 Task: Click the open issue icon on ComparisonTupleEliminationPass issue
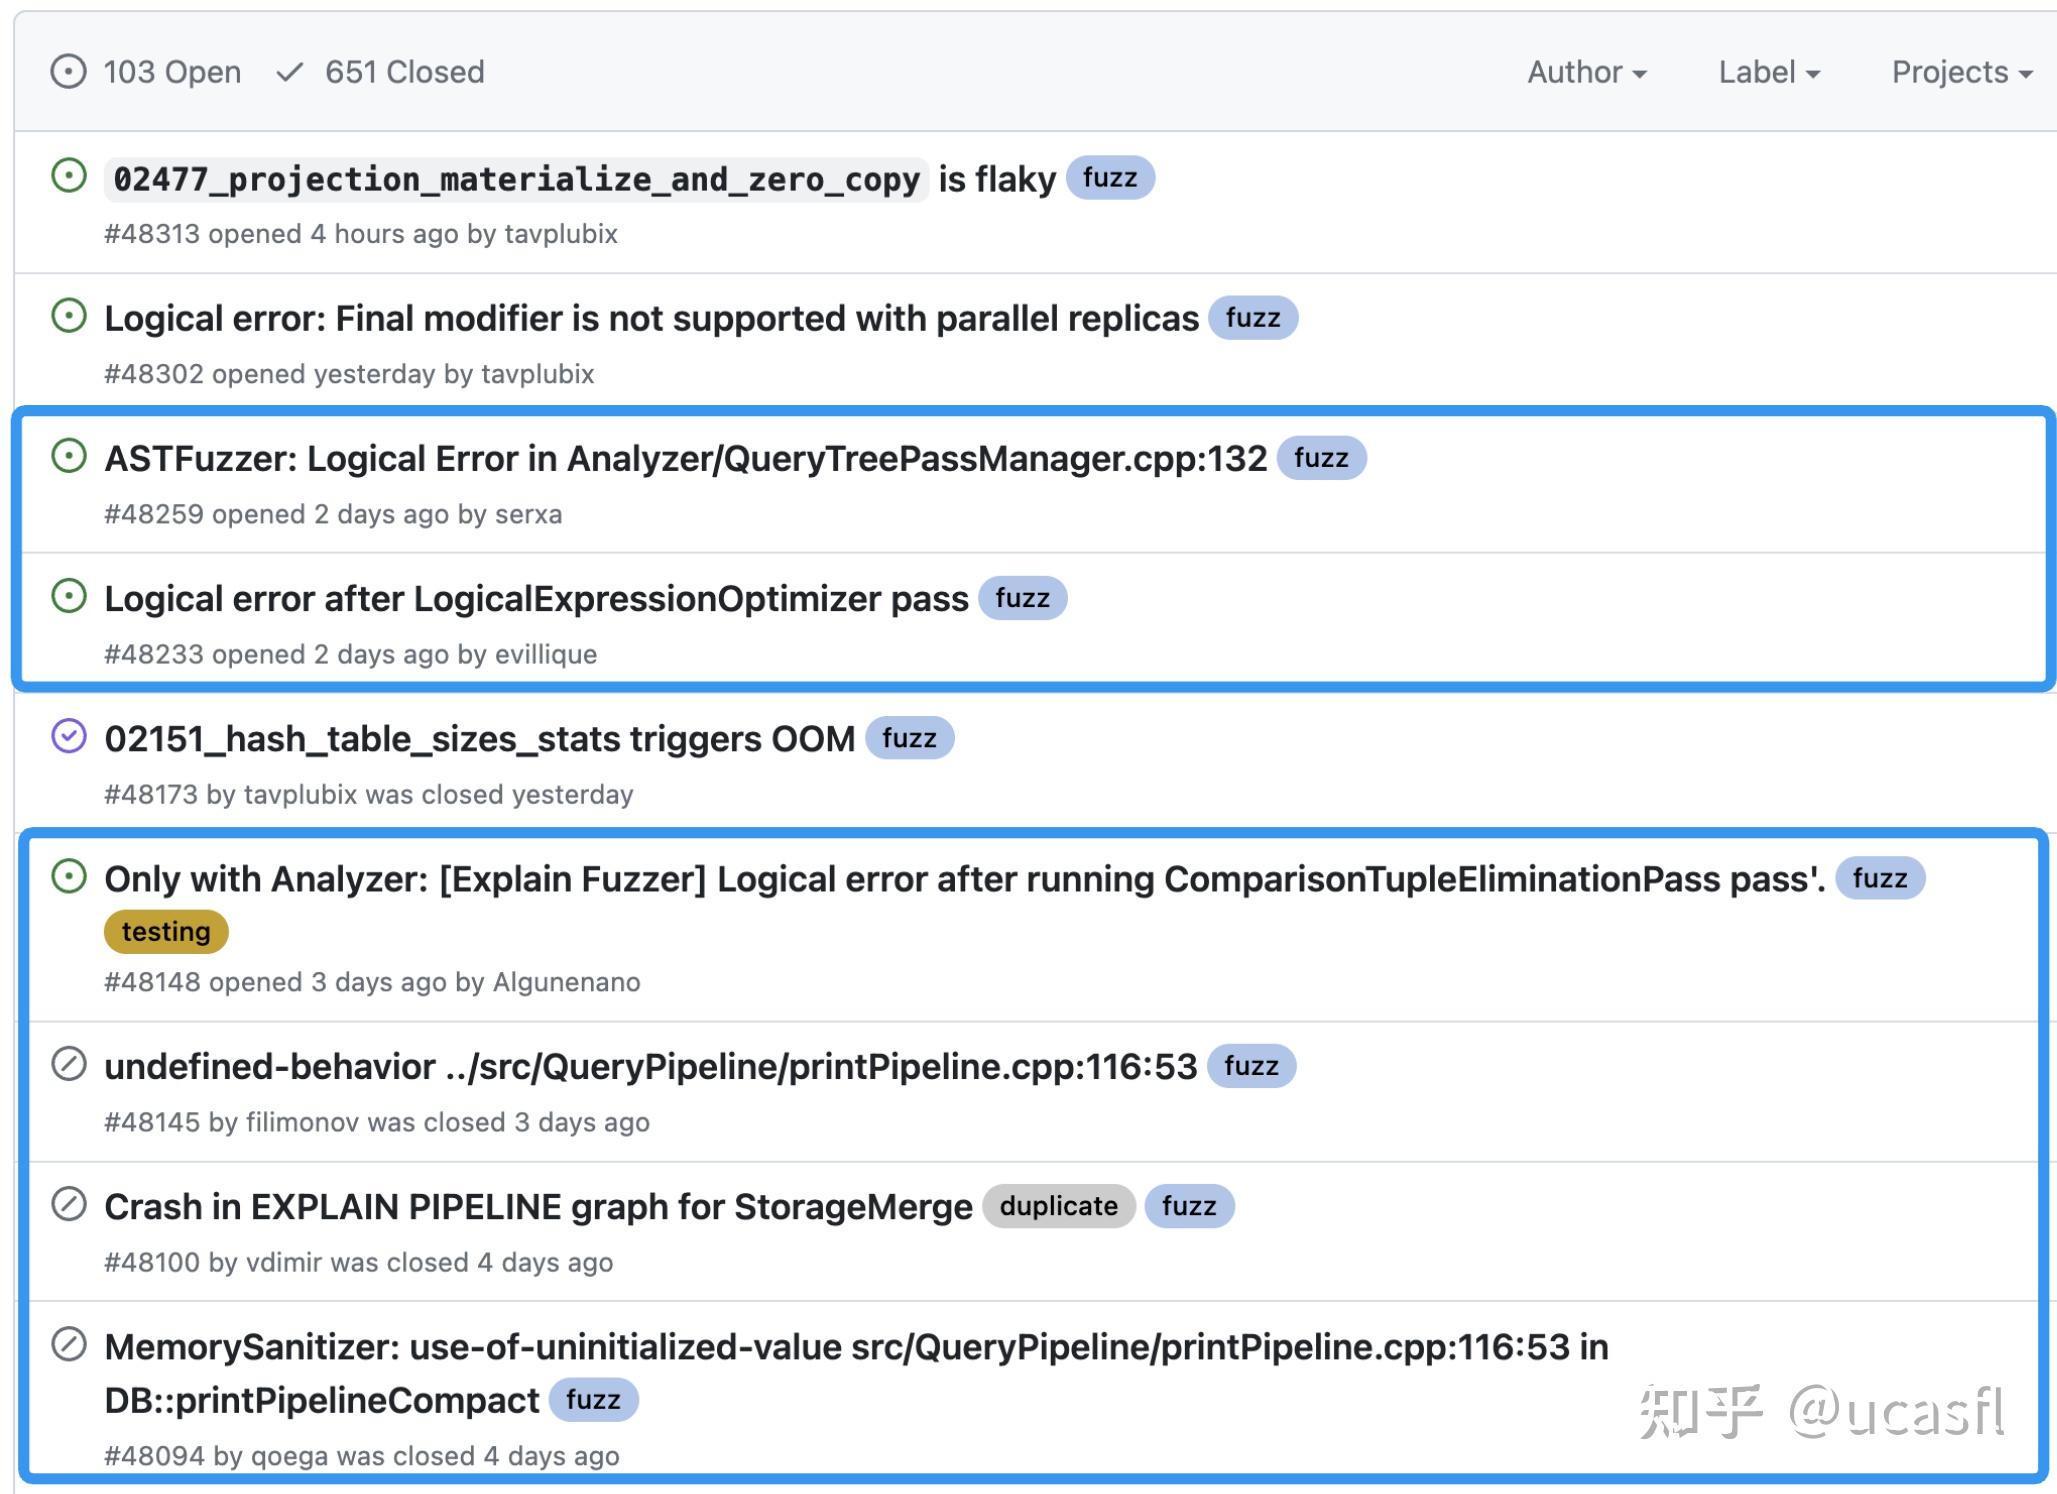pos(68,879)
